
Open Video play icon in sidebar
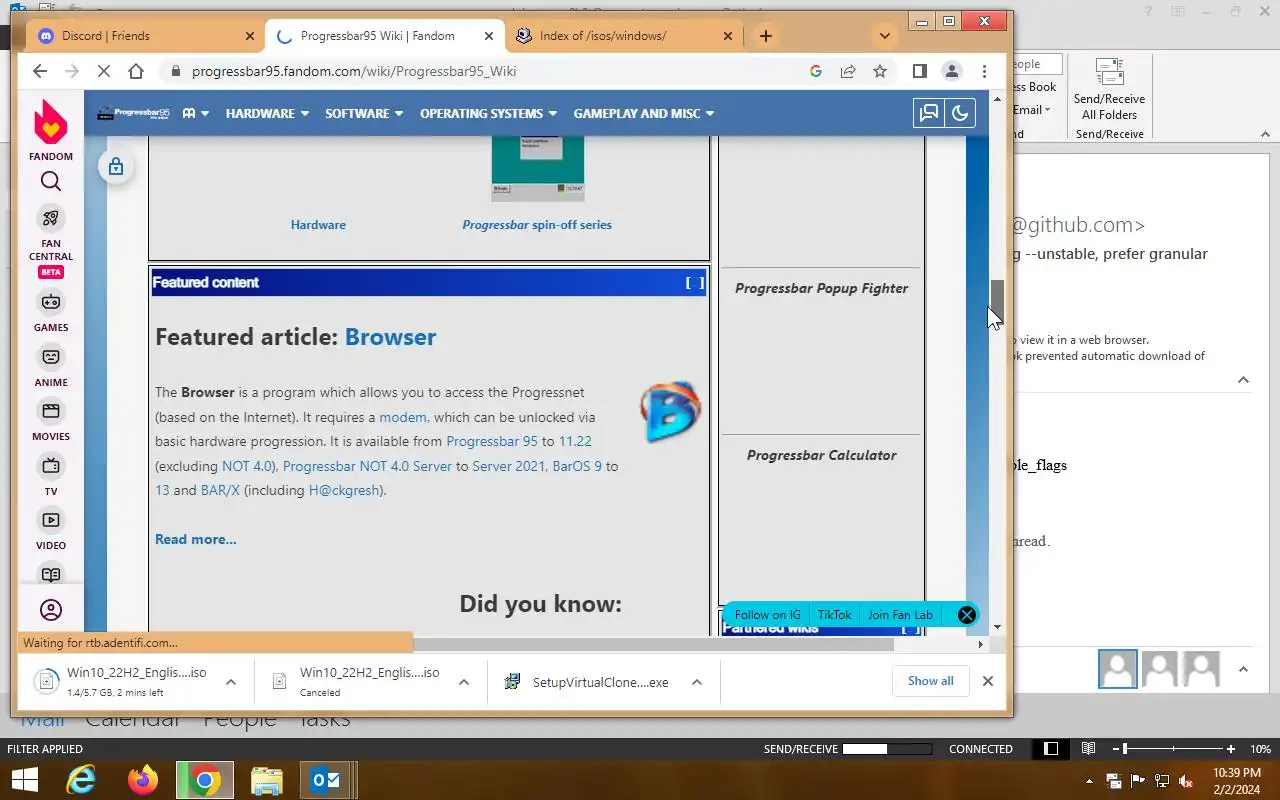point(51,519)
